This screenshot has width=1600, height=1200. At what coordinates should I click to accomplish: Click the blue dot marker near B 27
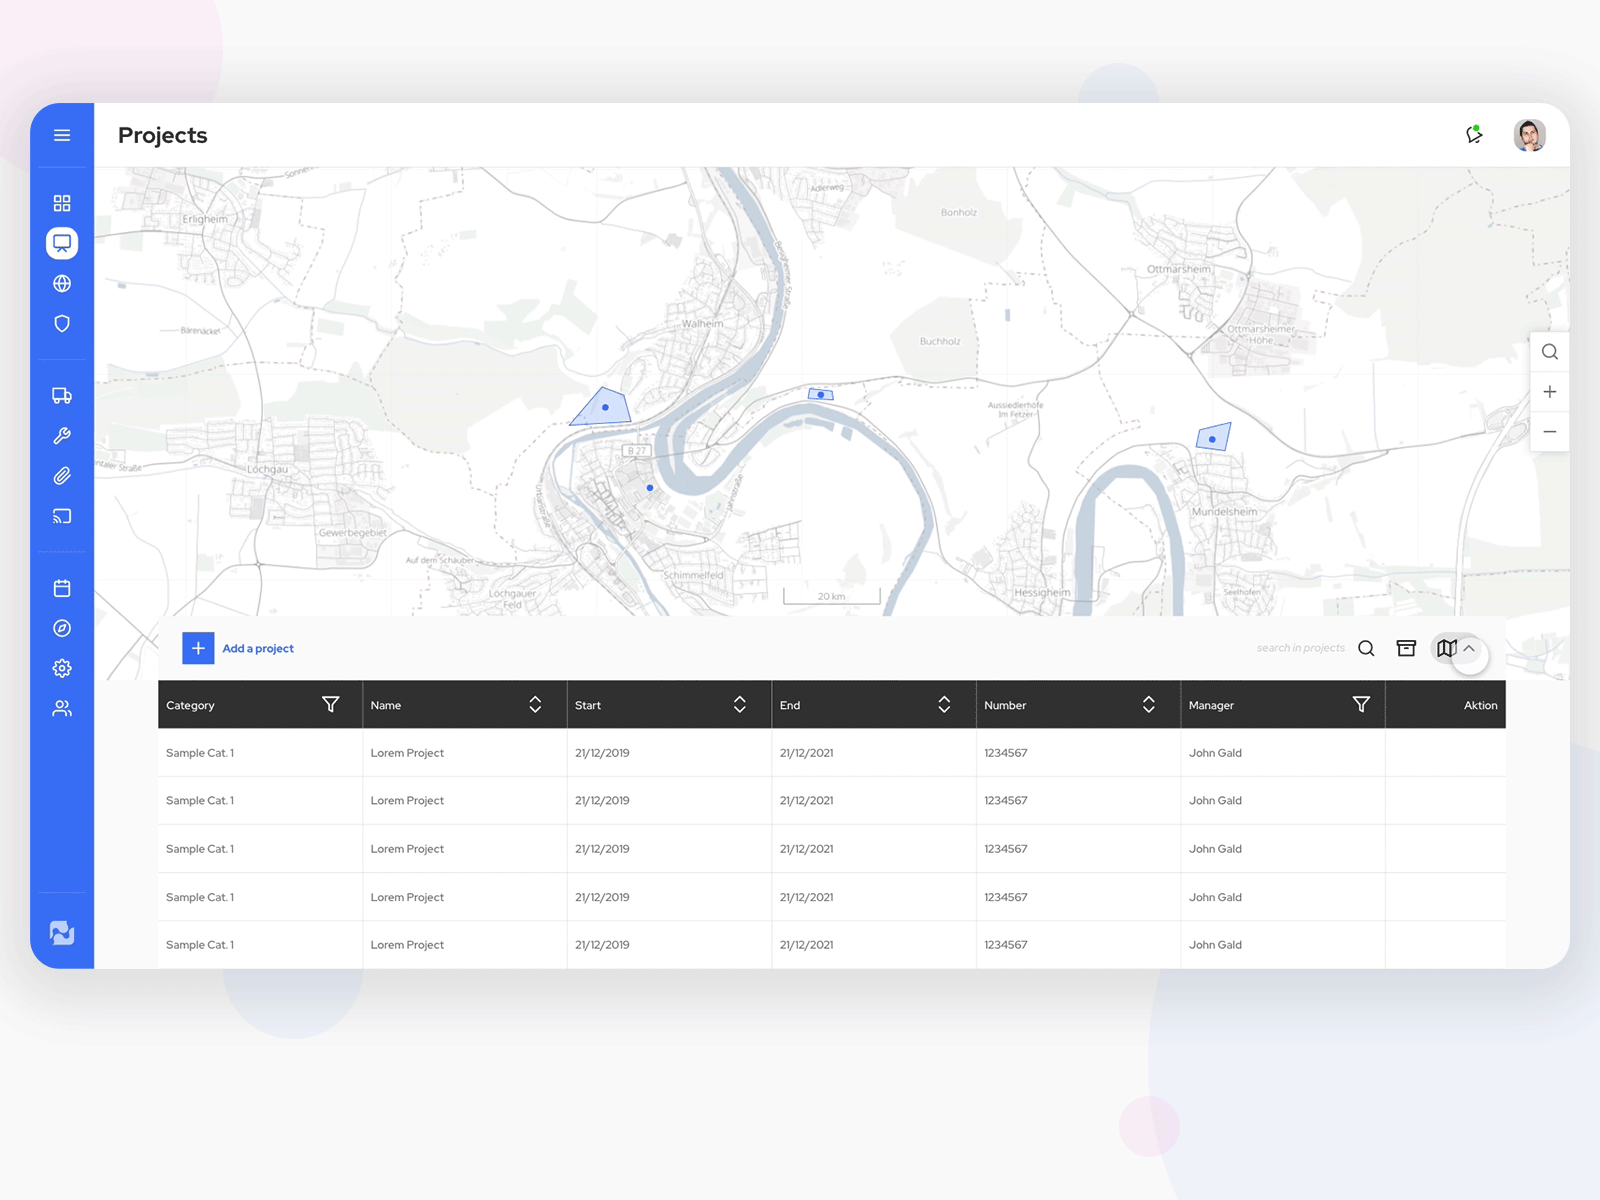[x=650, y=488]
